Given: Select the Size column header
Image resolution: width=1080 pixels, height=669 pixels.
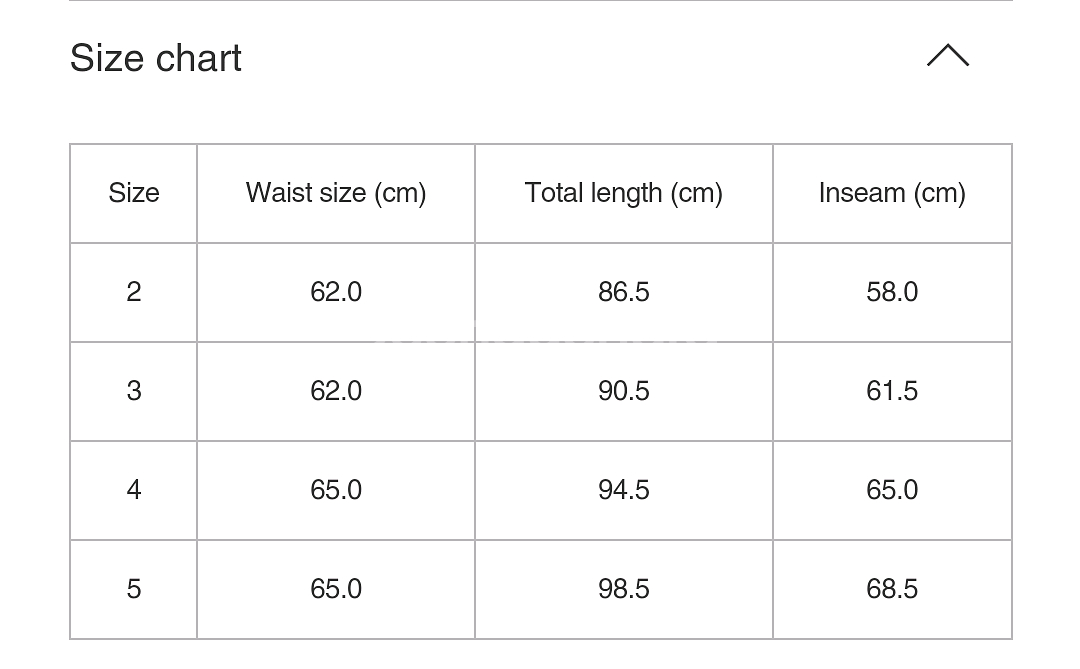Looking at the screenshot, I should point(134,193).
